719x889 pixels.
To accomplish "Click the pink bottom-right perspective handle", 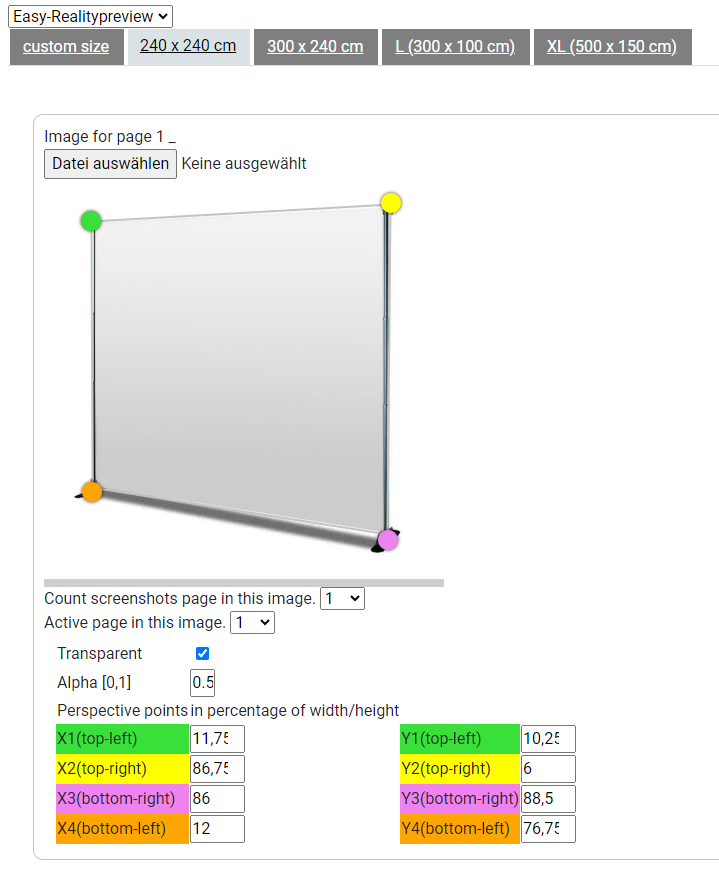I will click(388, 540).
